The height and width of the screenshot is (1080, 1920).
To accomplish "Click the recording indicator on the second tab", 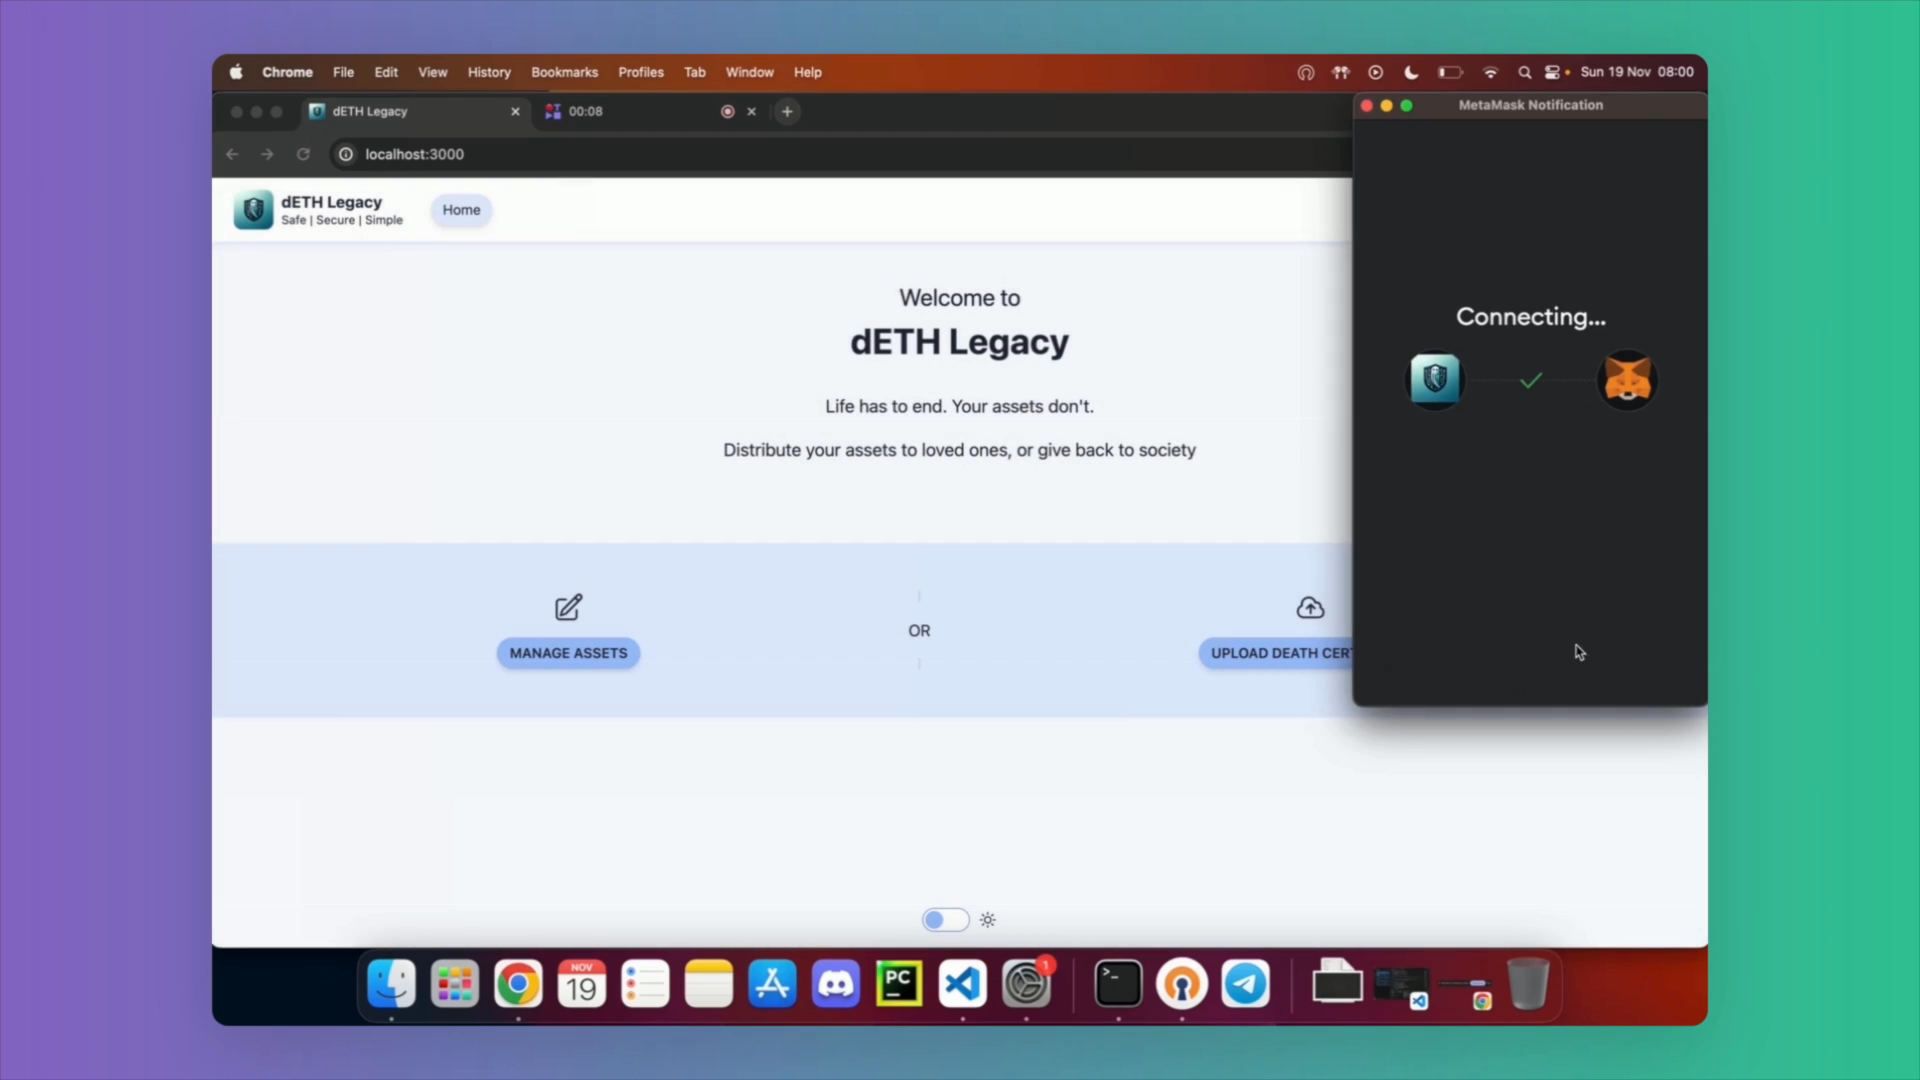I will coord(728,112).
